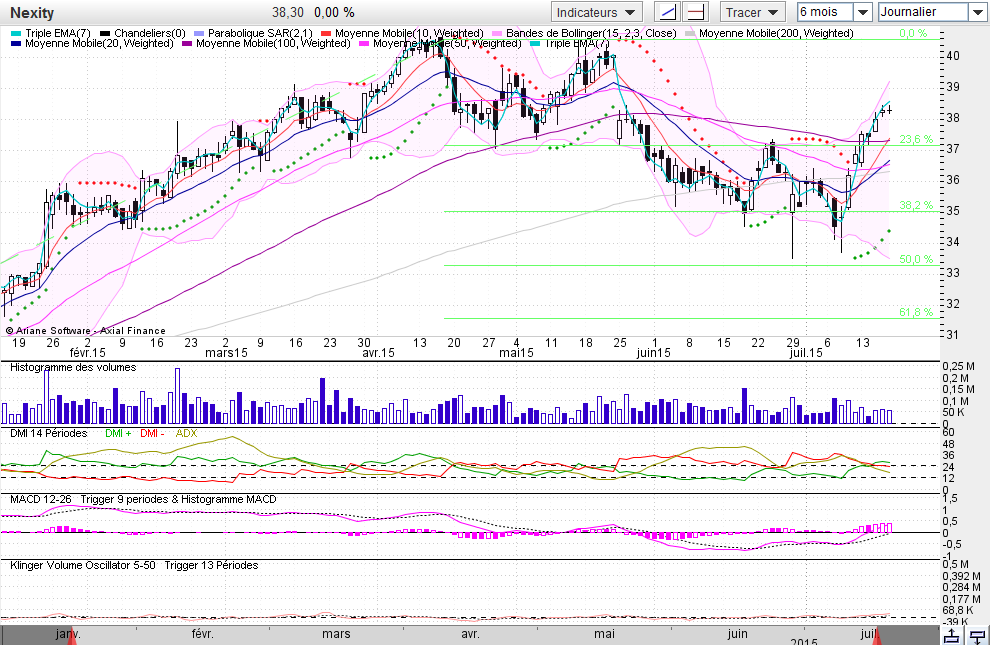
Task: Expand the 6 mois period combo box
Action: click(x=834, y=12)
